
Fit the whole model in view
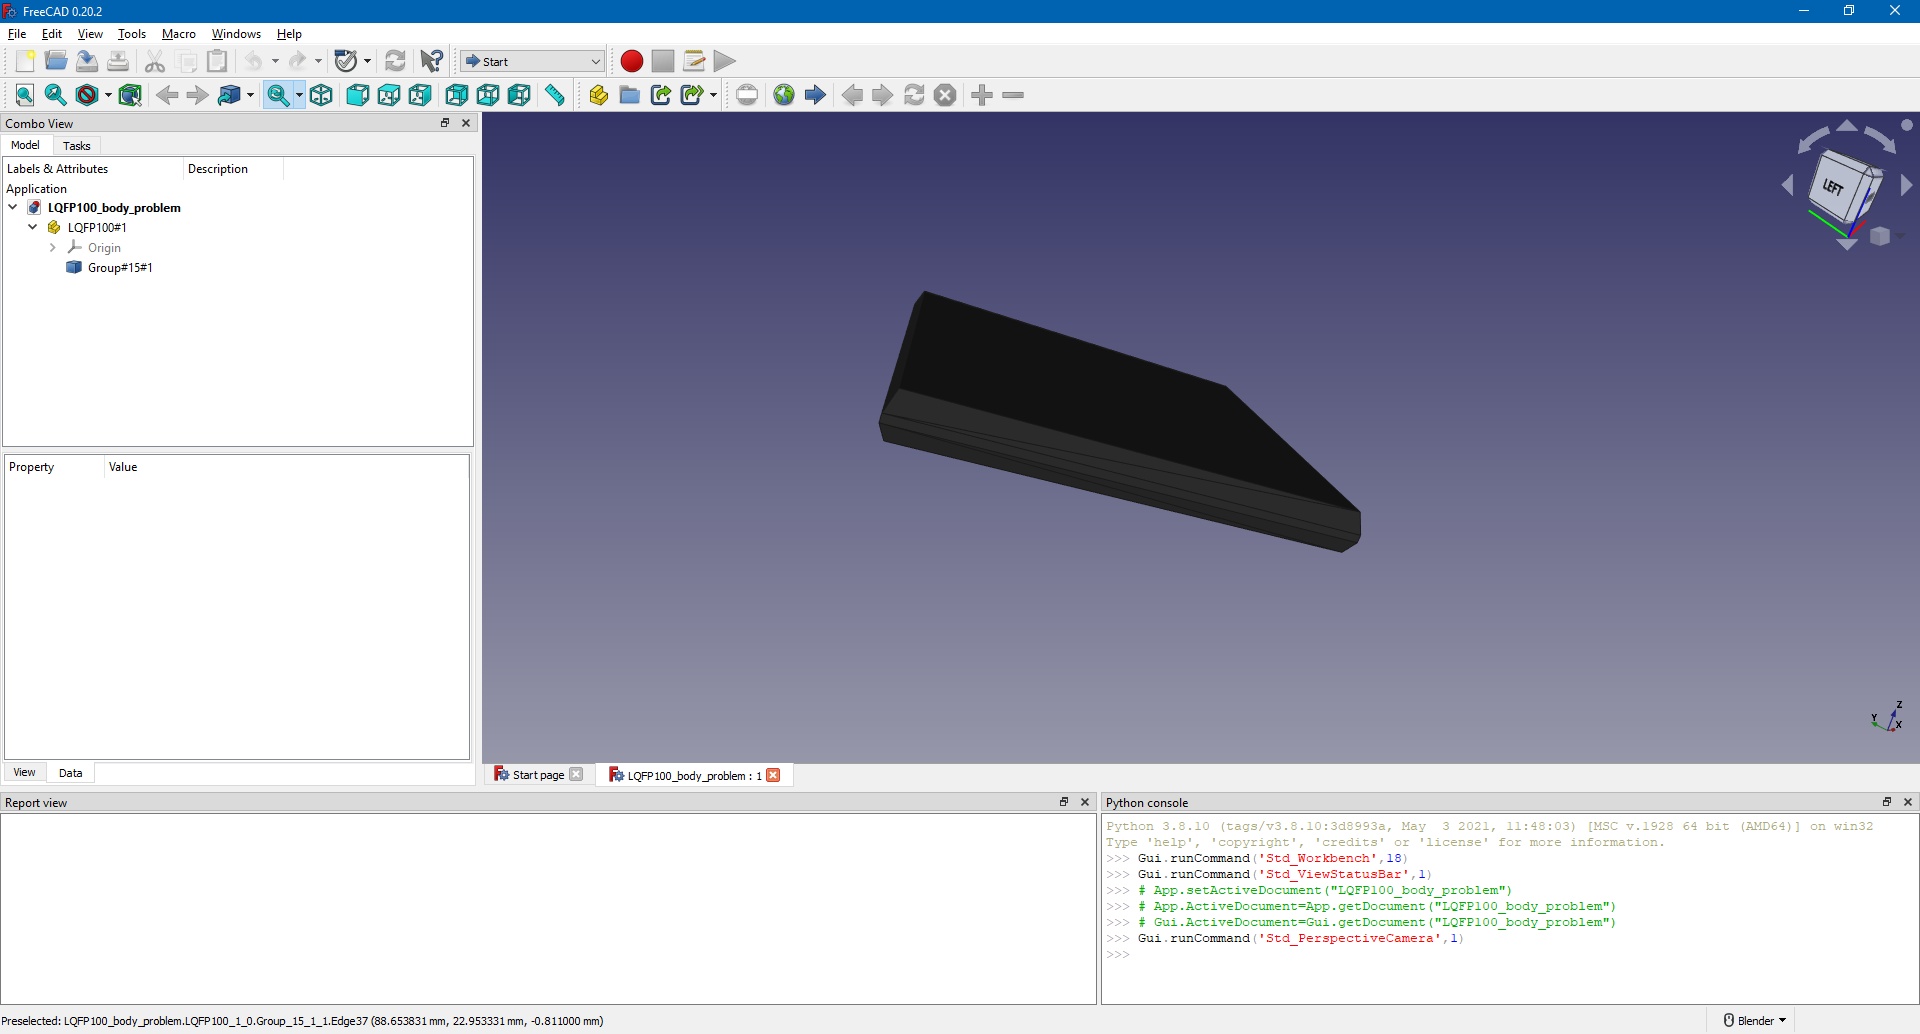pyautogui.click(x=24, y=95)
